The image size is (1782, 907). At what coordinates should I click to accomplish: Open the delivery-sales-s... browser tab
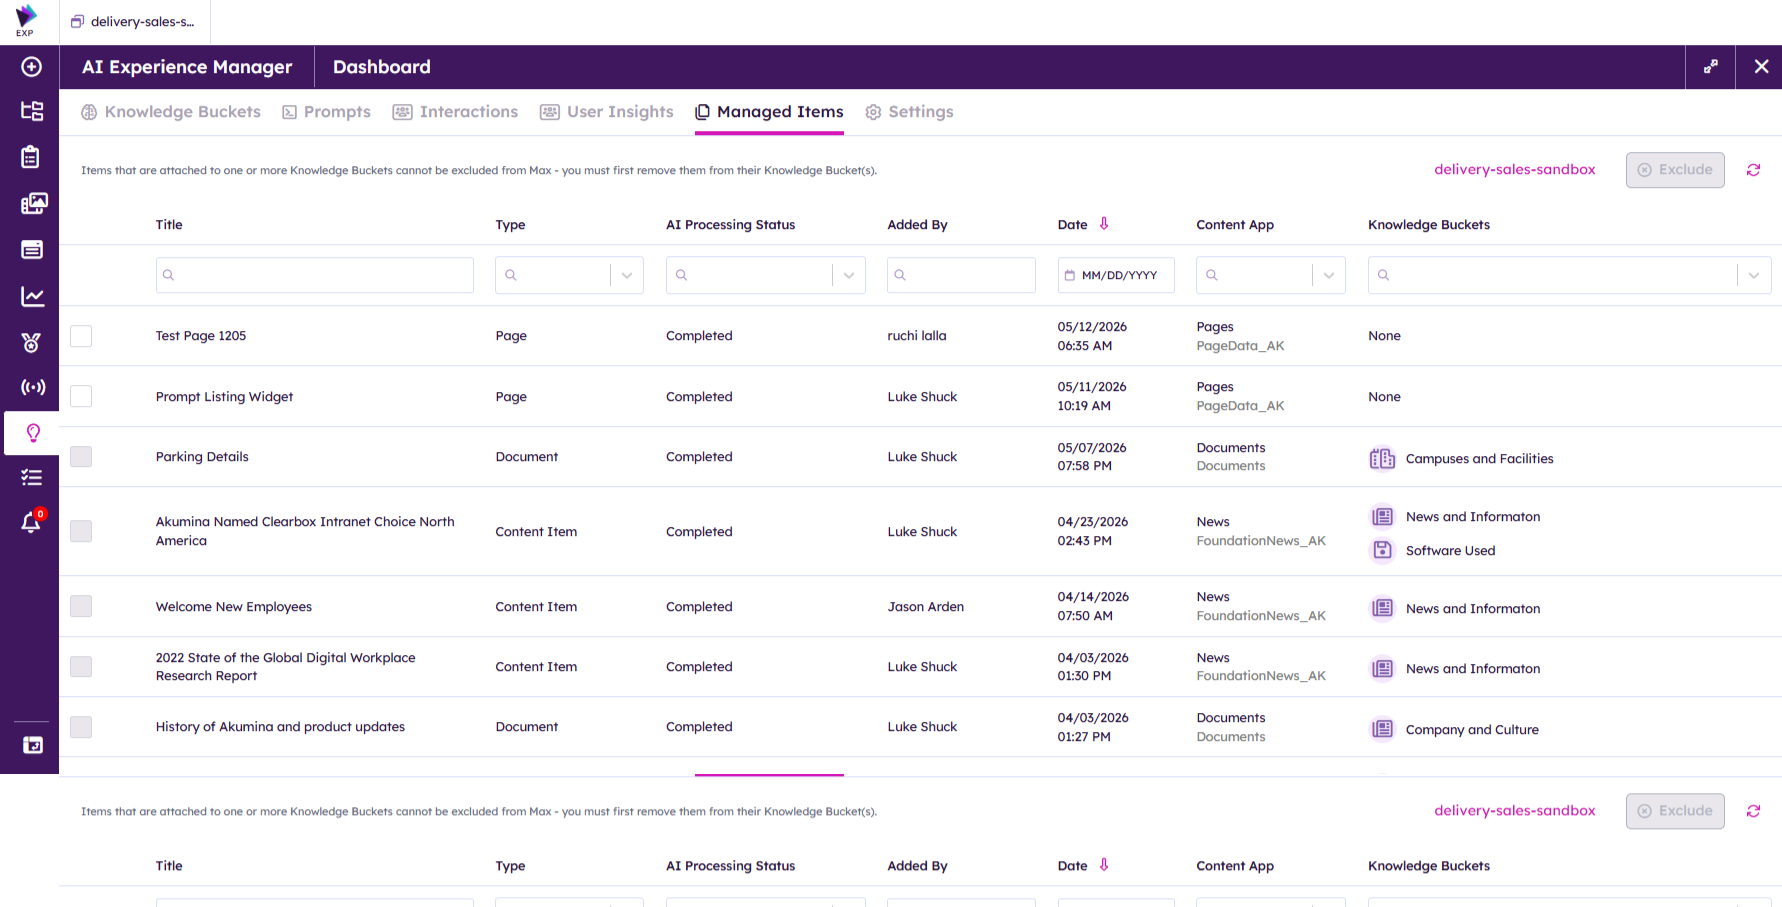(134, 22)
